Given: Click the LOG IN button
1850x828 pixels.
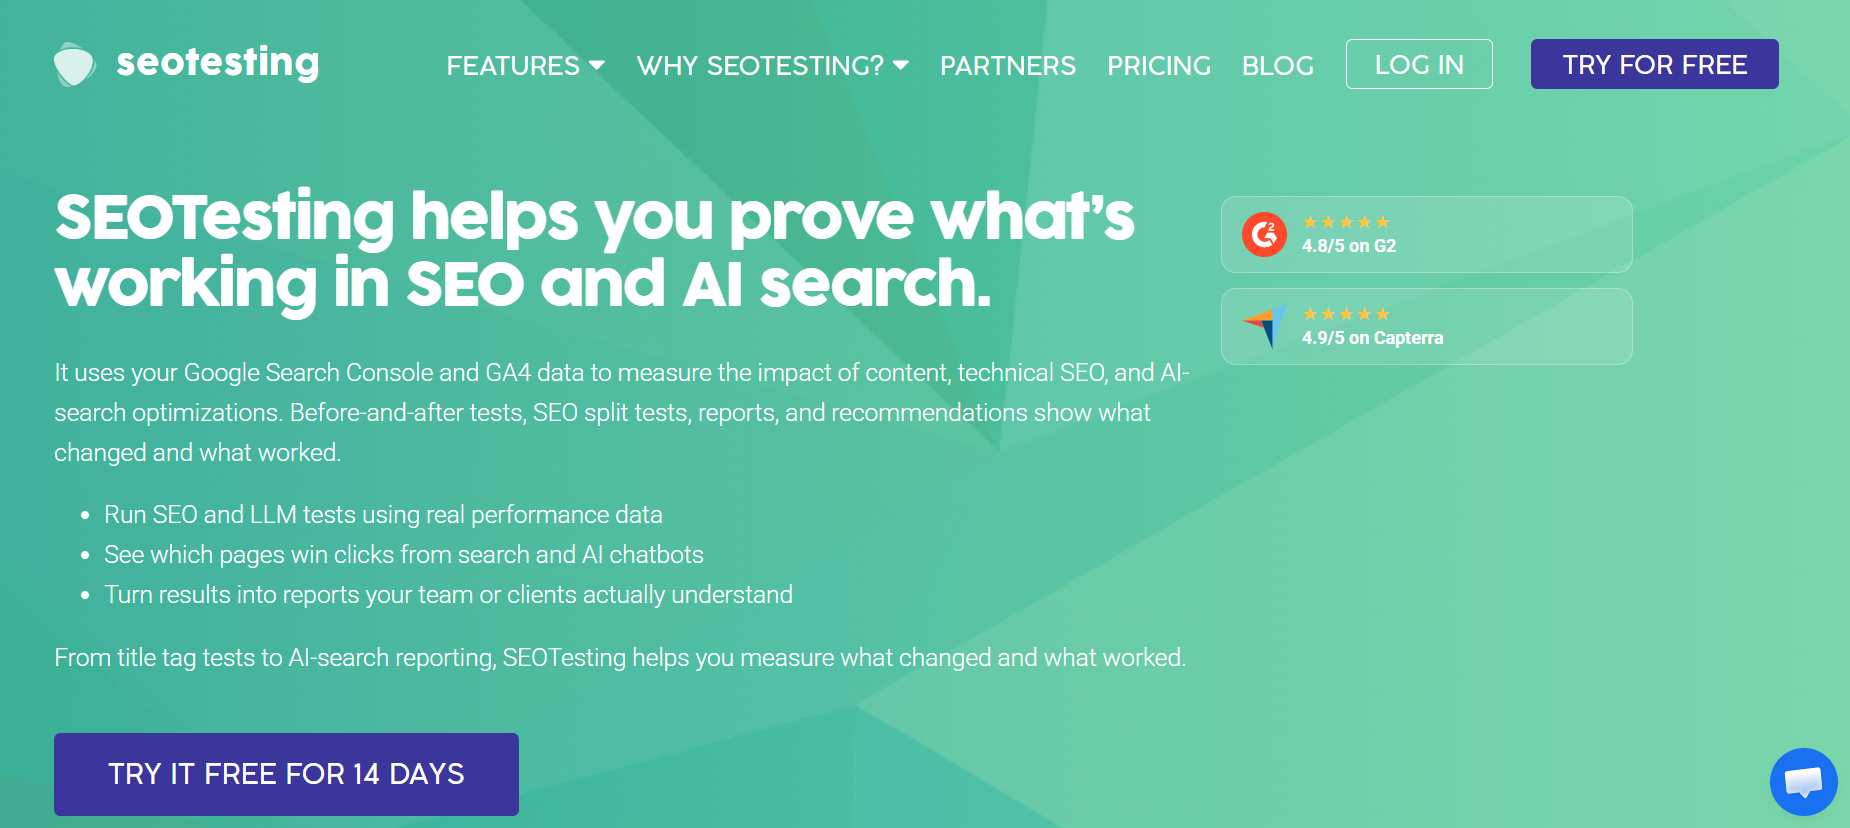Looking at the screenshot, I should tap(1419, 64).
